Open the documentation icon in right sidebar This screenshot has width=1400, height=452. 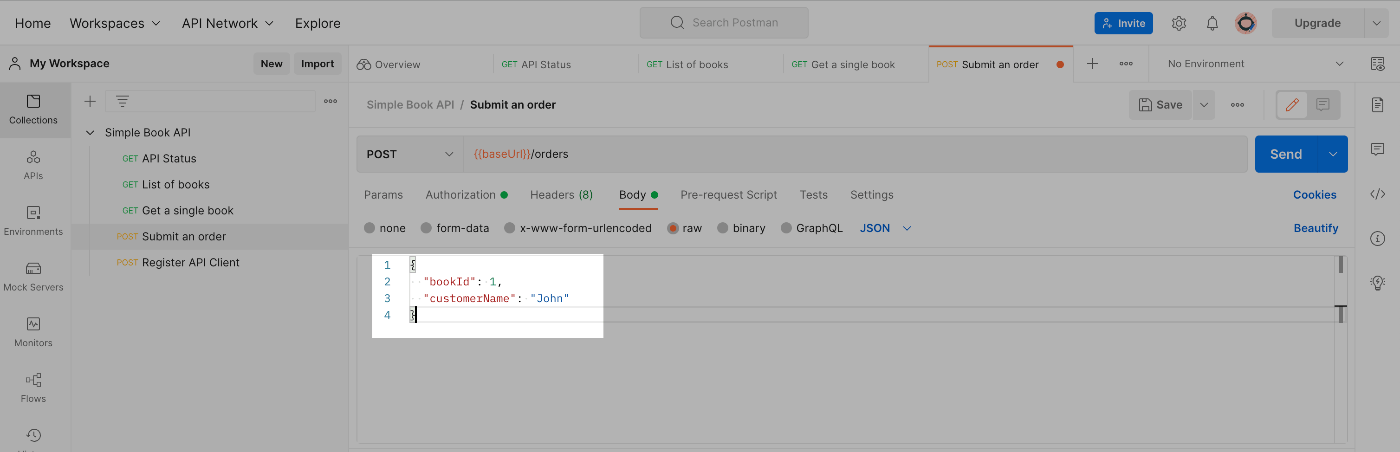click(x=1377, y=105)
